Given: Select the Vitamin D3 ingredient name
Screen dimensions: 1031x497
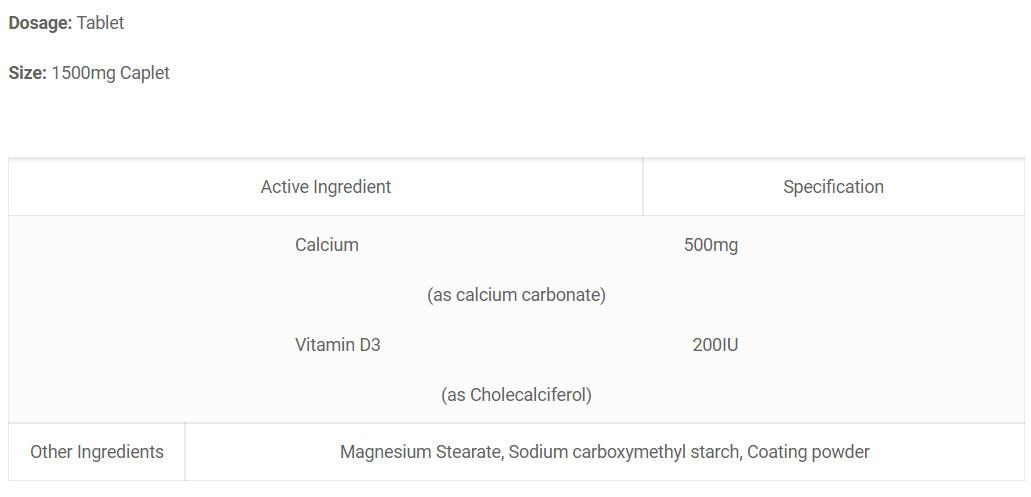Looking at the screenshot, I should coord(337,345).
